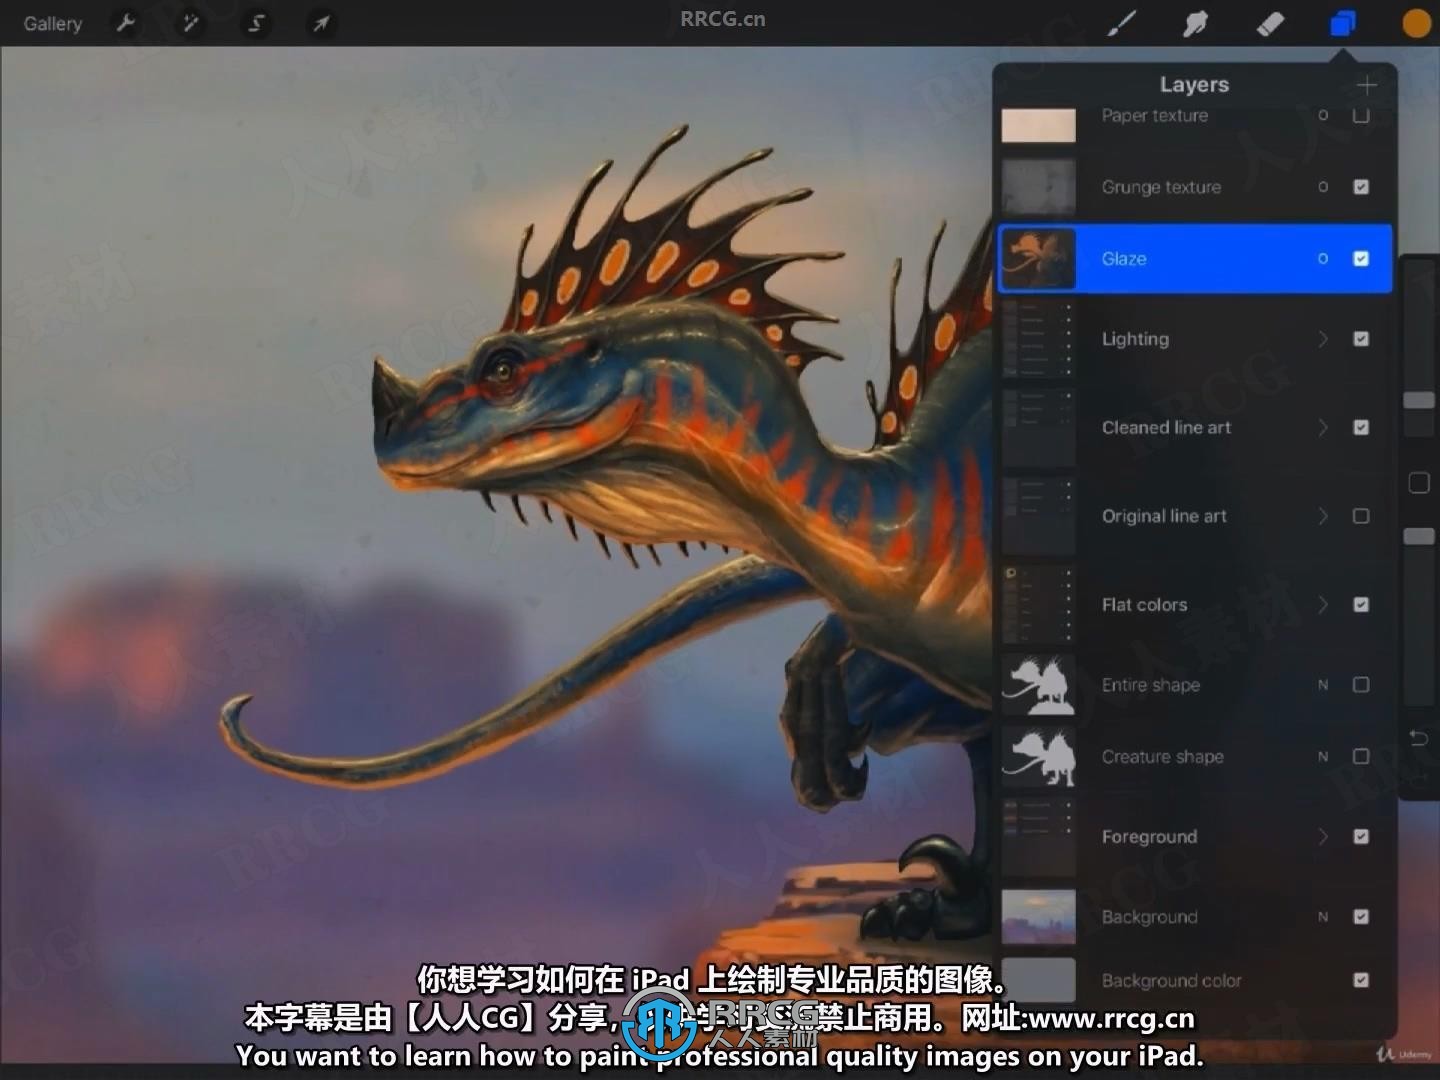The width and height of the screenshot is (1440, 1080).
Task: Hide the Lighting group
Action: click(x=1361, y=339)
